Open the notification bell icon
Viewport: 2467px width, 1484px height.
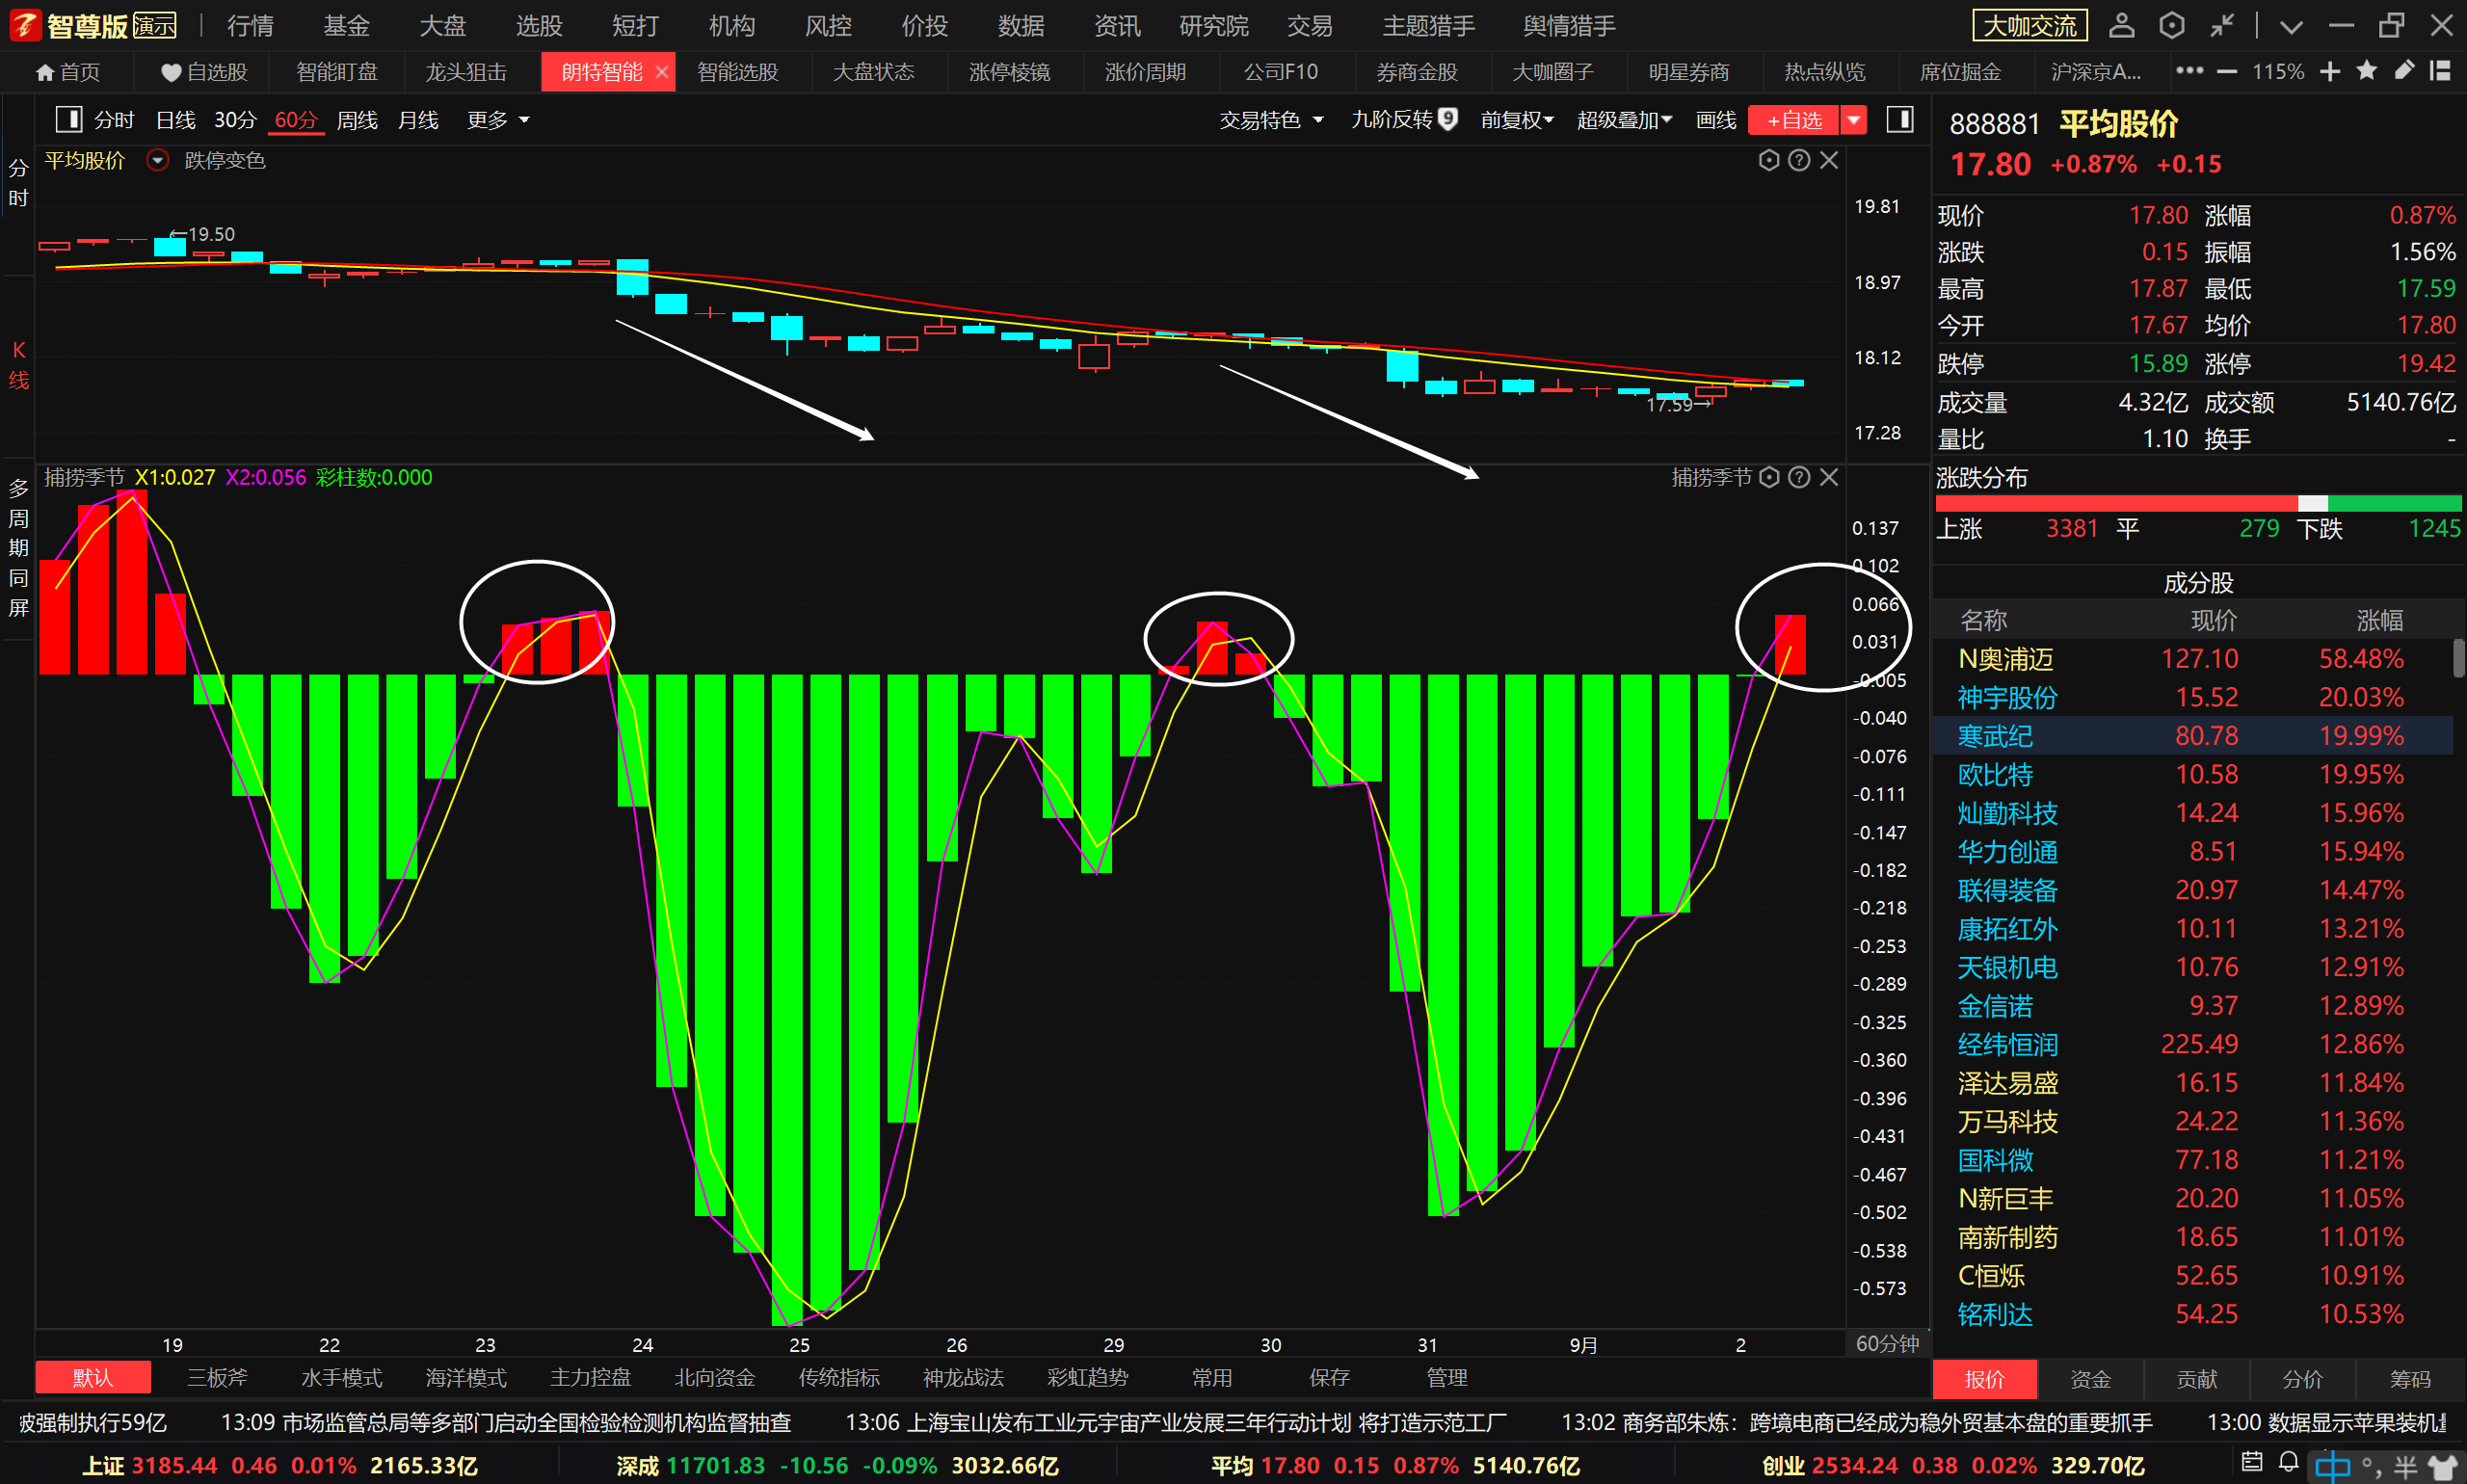click(2289, 1462)
